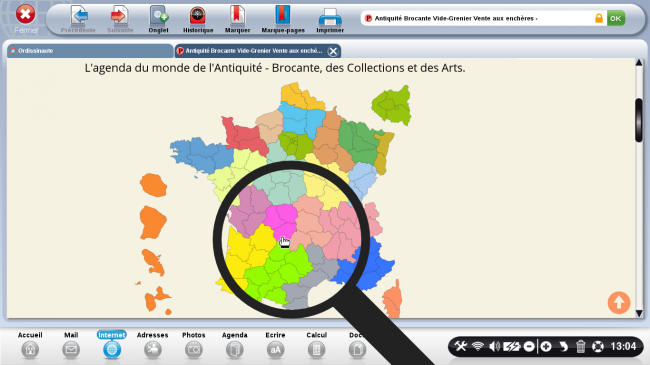Viewport: 650px width, 365px height.
Task: Switch to the Ordissinaute tab
Action: coord(90,51)
